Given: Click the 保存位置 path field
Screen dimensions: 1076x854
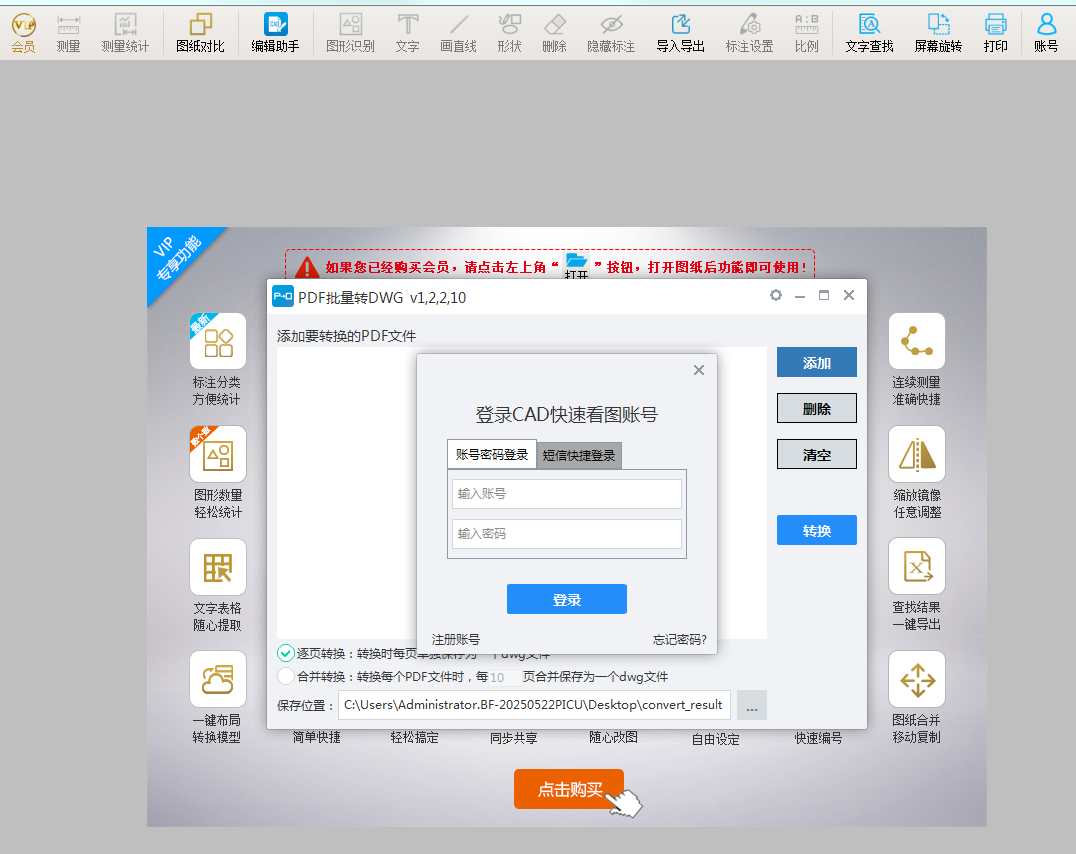Looking at the screenshot, I should click(x=535, y=705).
